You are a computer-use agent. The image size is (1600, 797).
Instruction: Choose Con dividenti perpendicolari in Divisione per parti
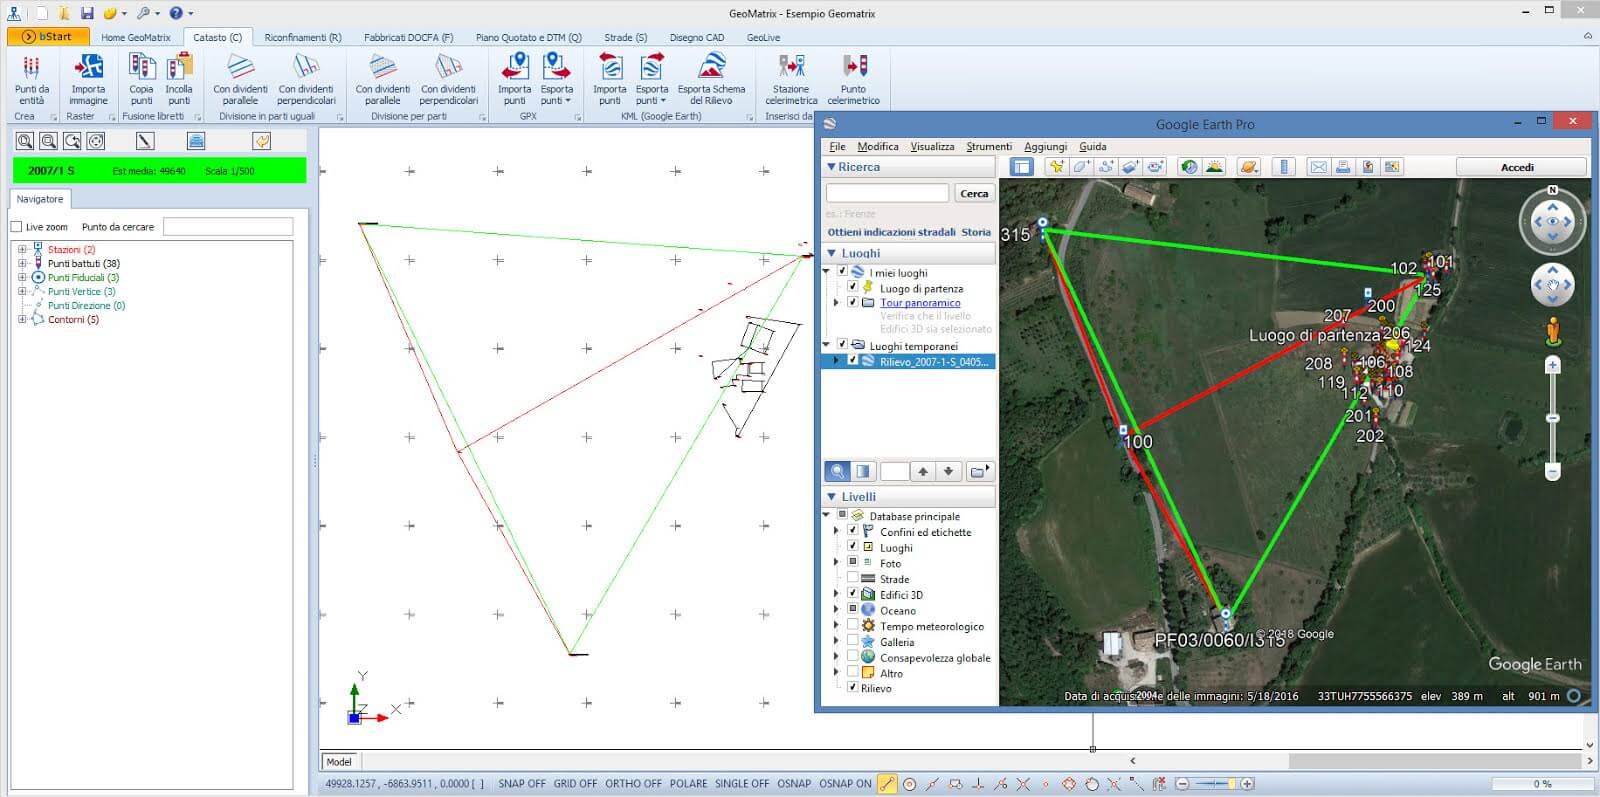[448, 79]
